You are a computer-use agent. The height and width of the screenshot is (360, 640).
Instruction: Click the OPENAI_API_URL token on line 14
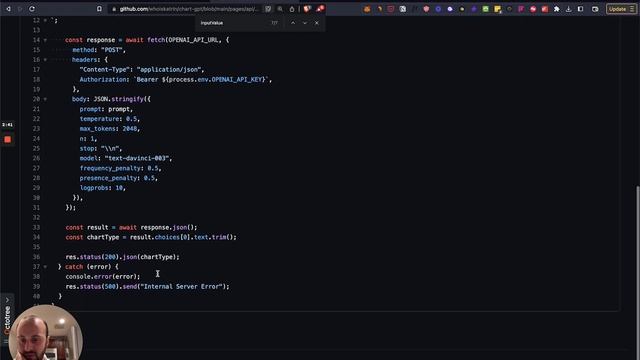coord(193,40)
